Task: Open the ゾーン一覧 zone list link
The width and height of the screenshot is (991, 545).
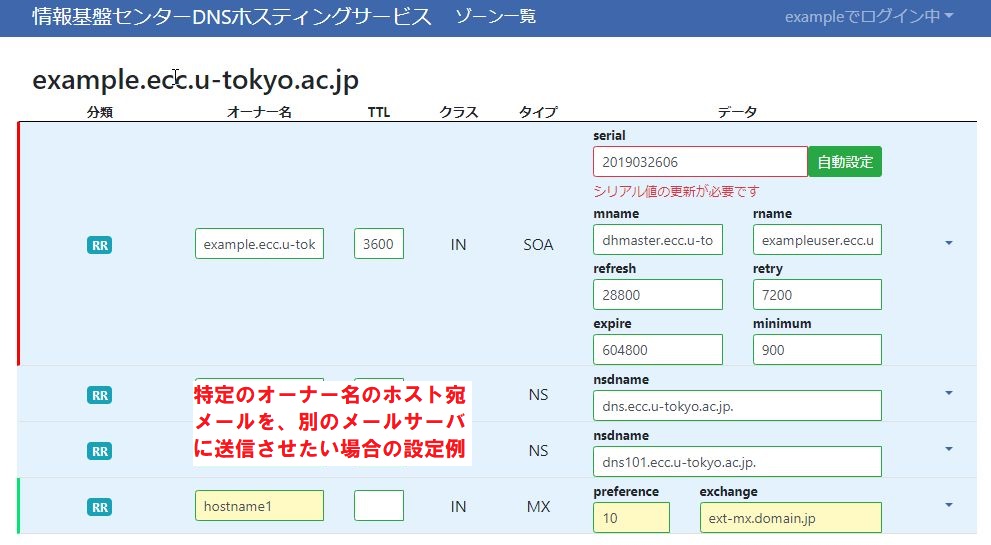Action: [x=496, y=16]
